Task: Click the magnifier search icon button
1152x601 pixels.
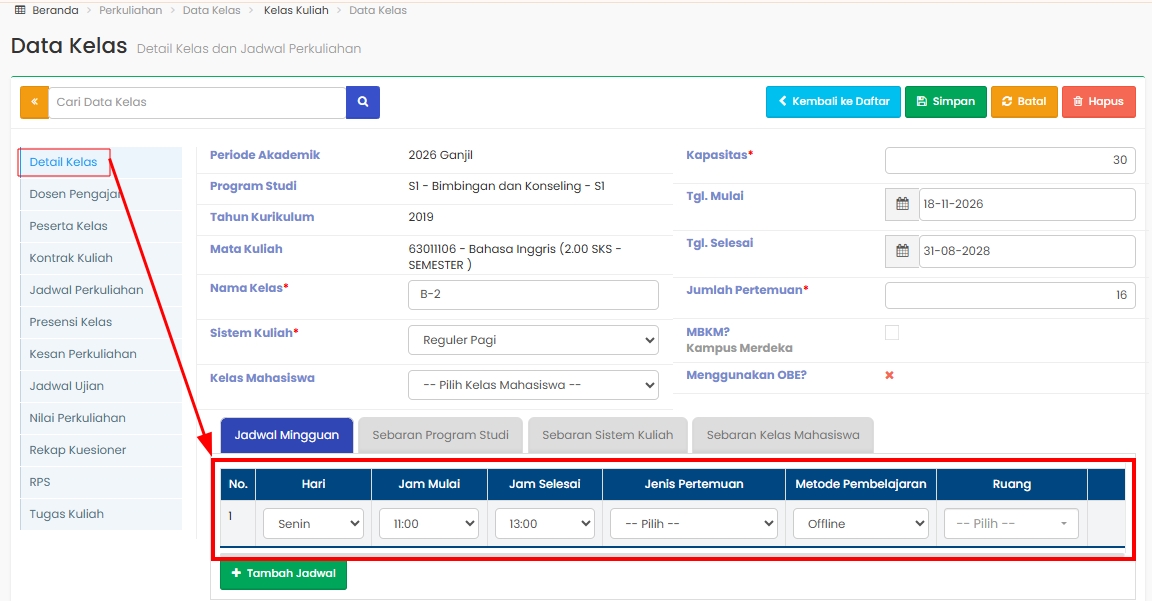Action: click(363, 102)
